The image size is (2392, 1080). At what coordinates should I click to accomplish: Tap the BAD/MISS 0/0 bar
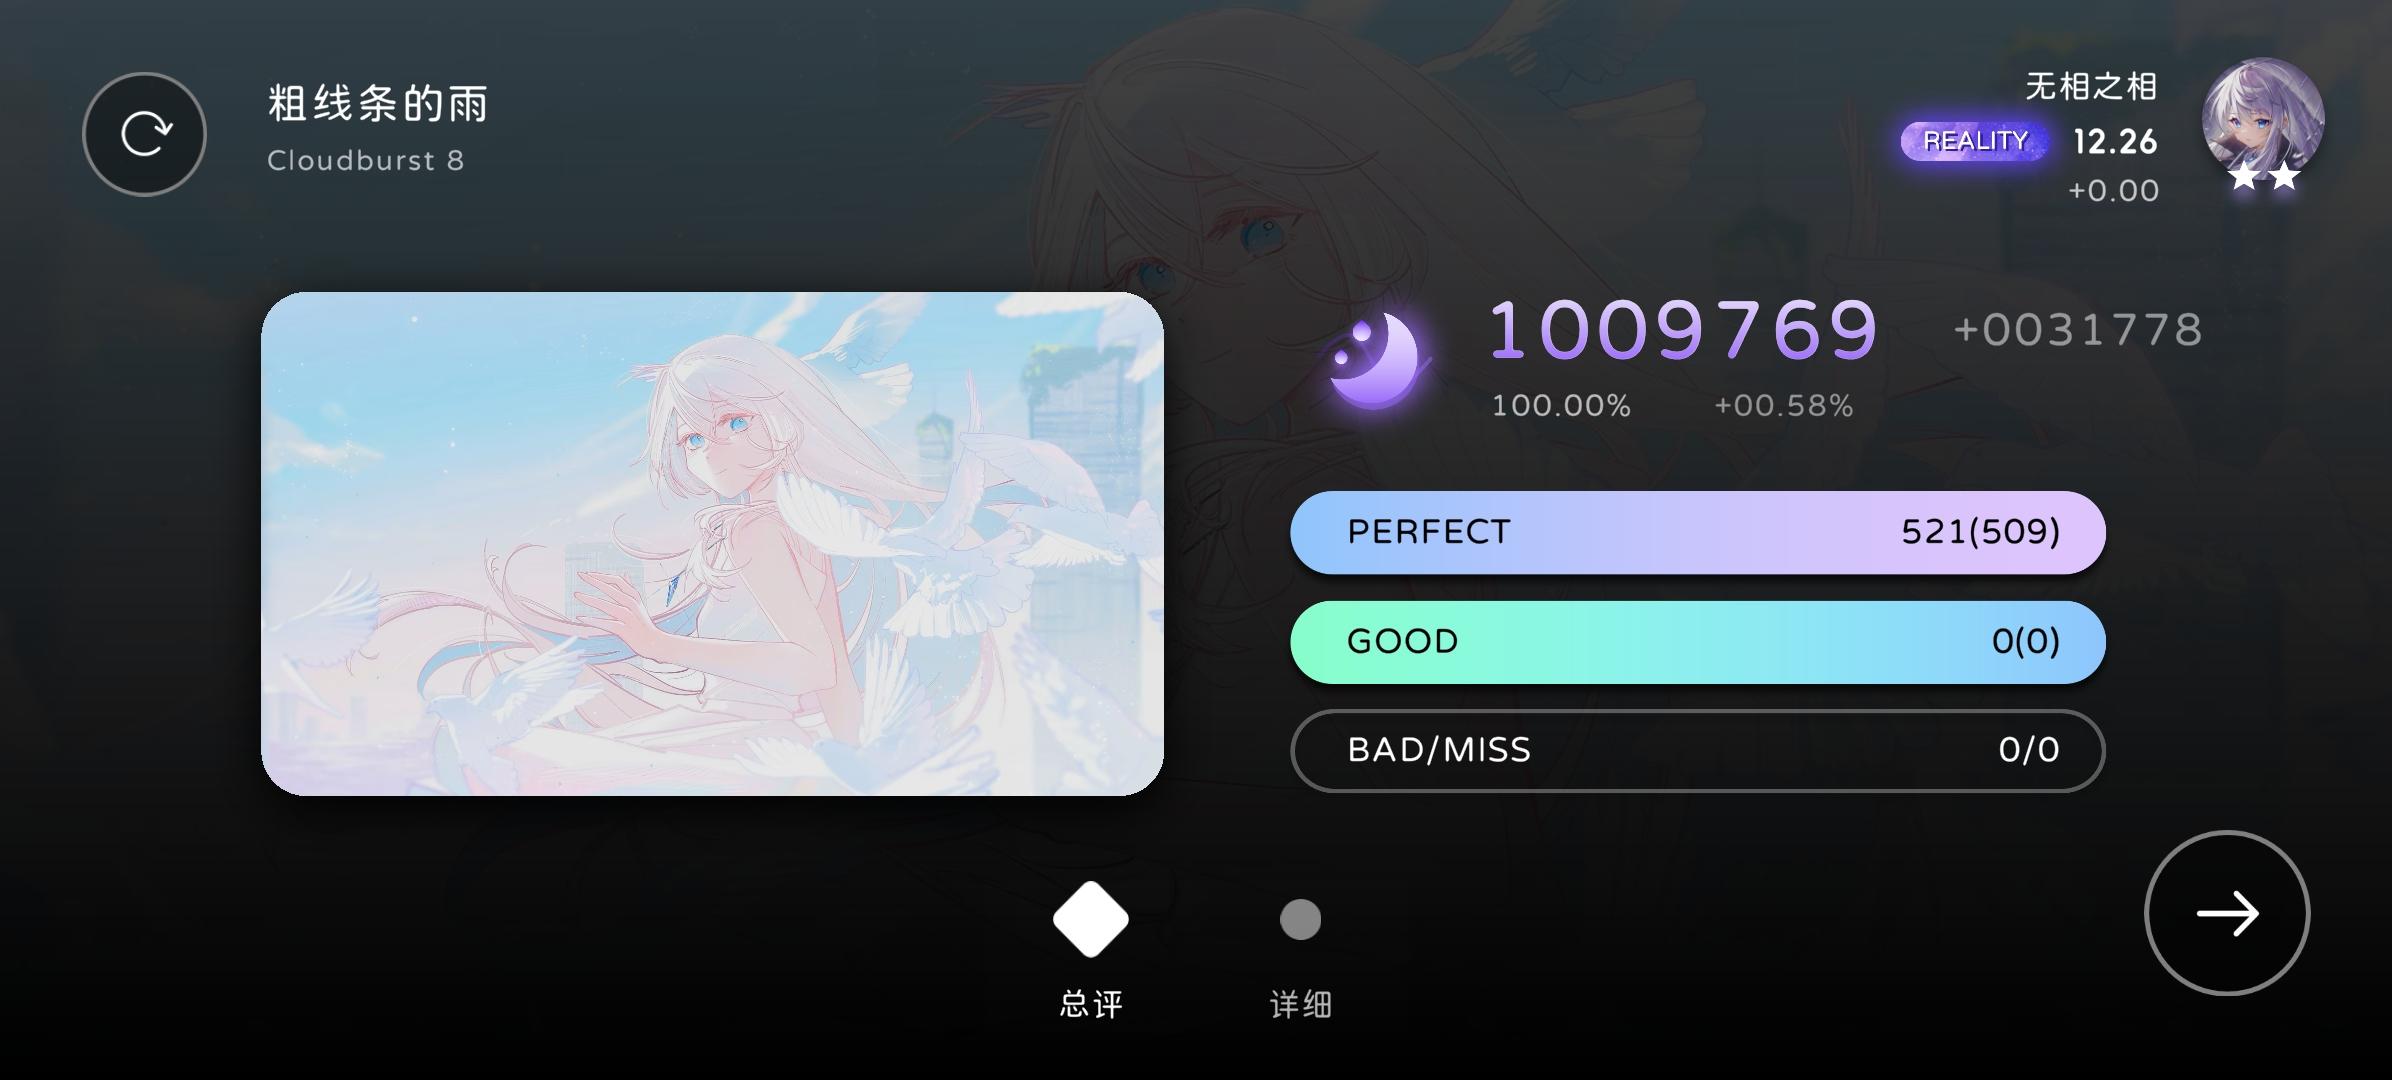tap(1698, 750)
